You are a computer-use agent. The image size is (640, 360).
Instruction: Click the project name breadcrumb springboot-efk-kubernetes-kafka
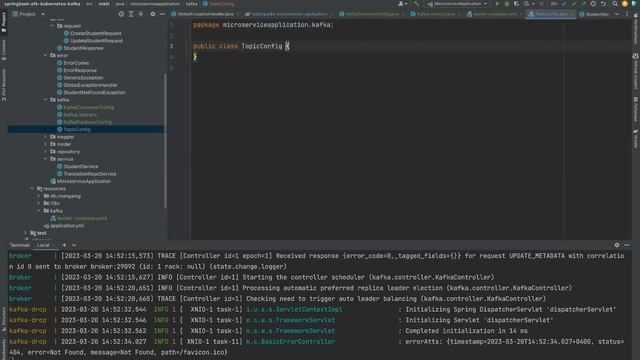tap(42, 4)
